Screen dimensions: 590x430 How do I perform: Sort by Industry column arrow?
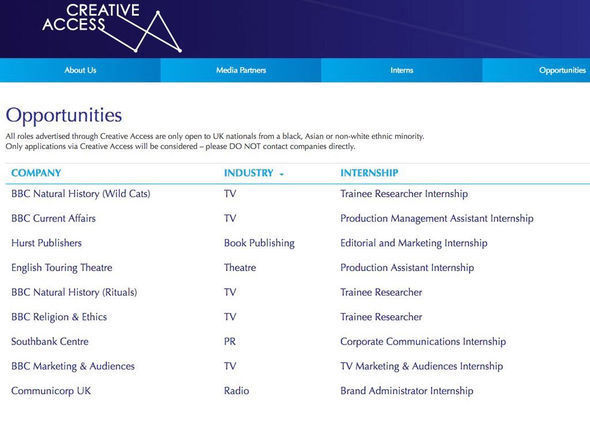pos(281,174)
